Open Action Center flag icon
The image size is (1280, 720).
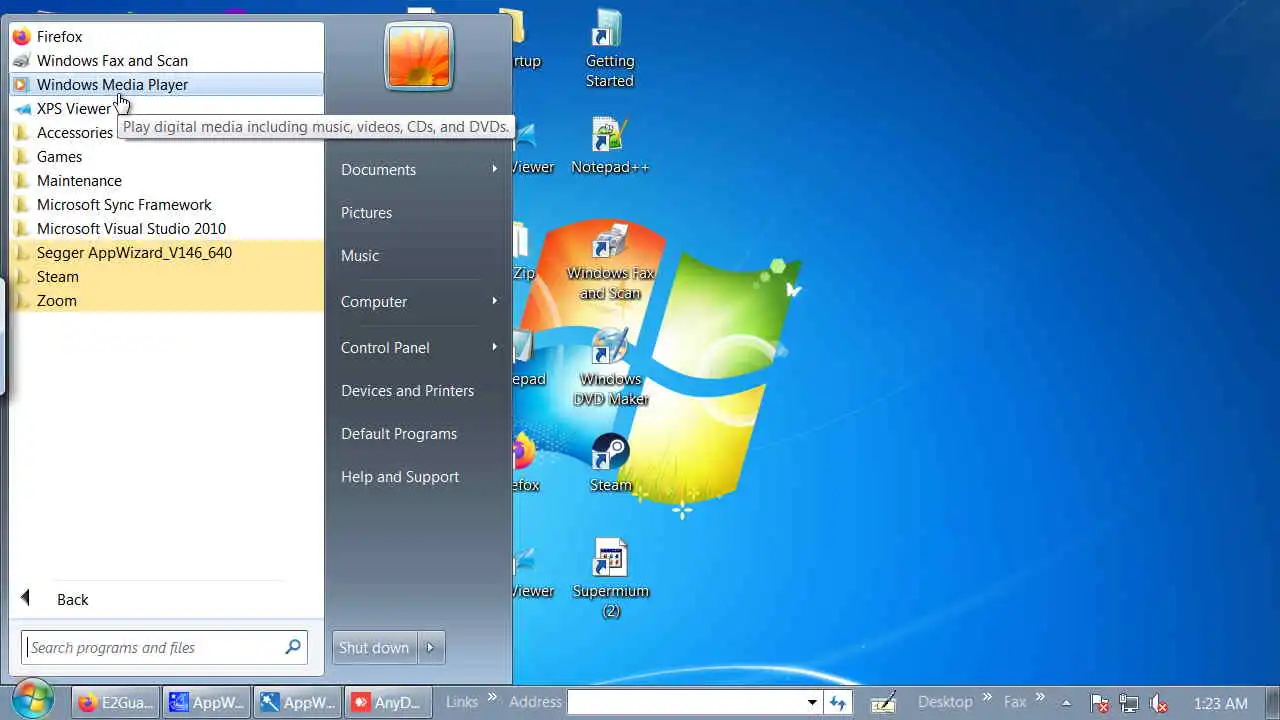(x=1099, y=703)
